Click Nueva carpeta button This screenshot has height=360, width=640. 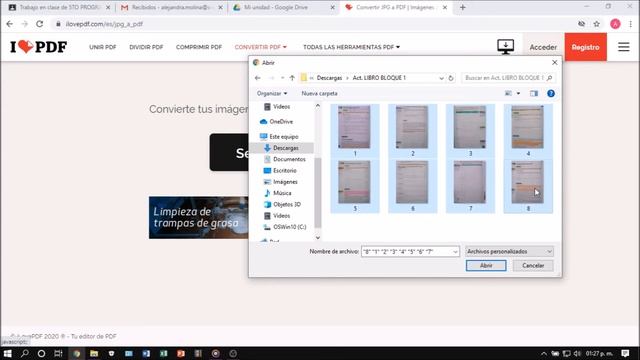coord(319,93)
